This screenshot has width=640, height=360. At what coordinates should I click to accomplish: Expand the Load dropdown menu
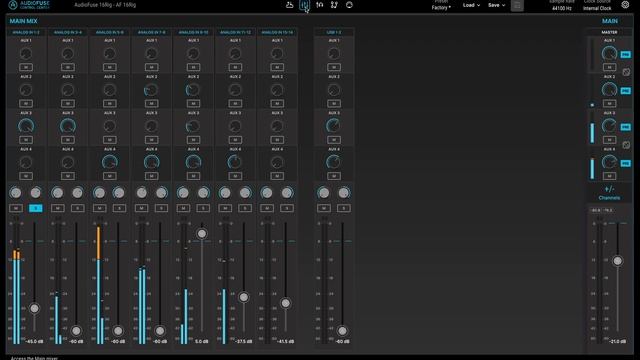[471, 5]
